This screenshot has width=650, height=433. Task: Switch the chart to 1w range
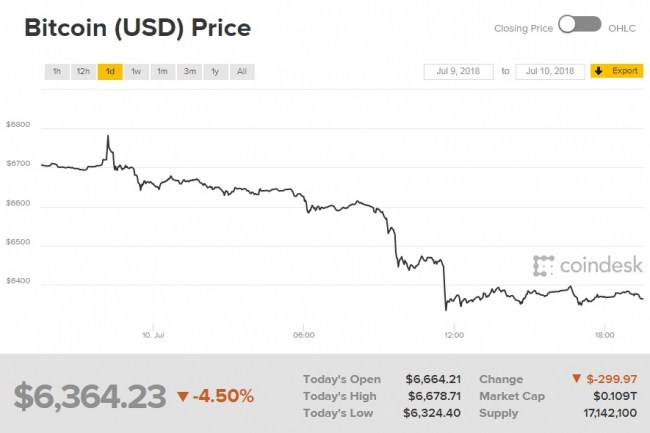[x=136, y=72]
